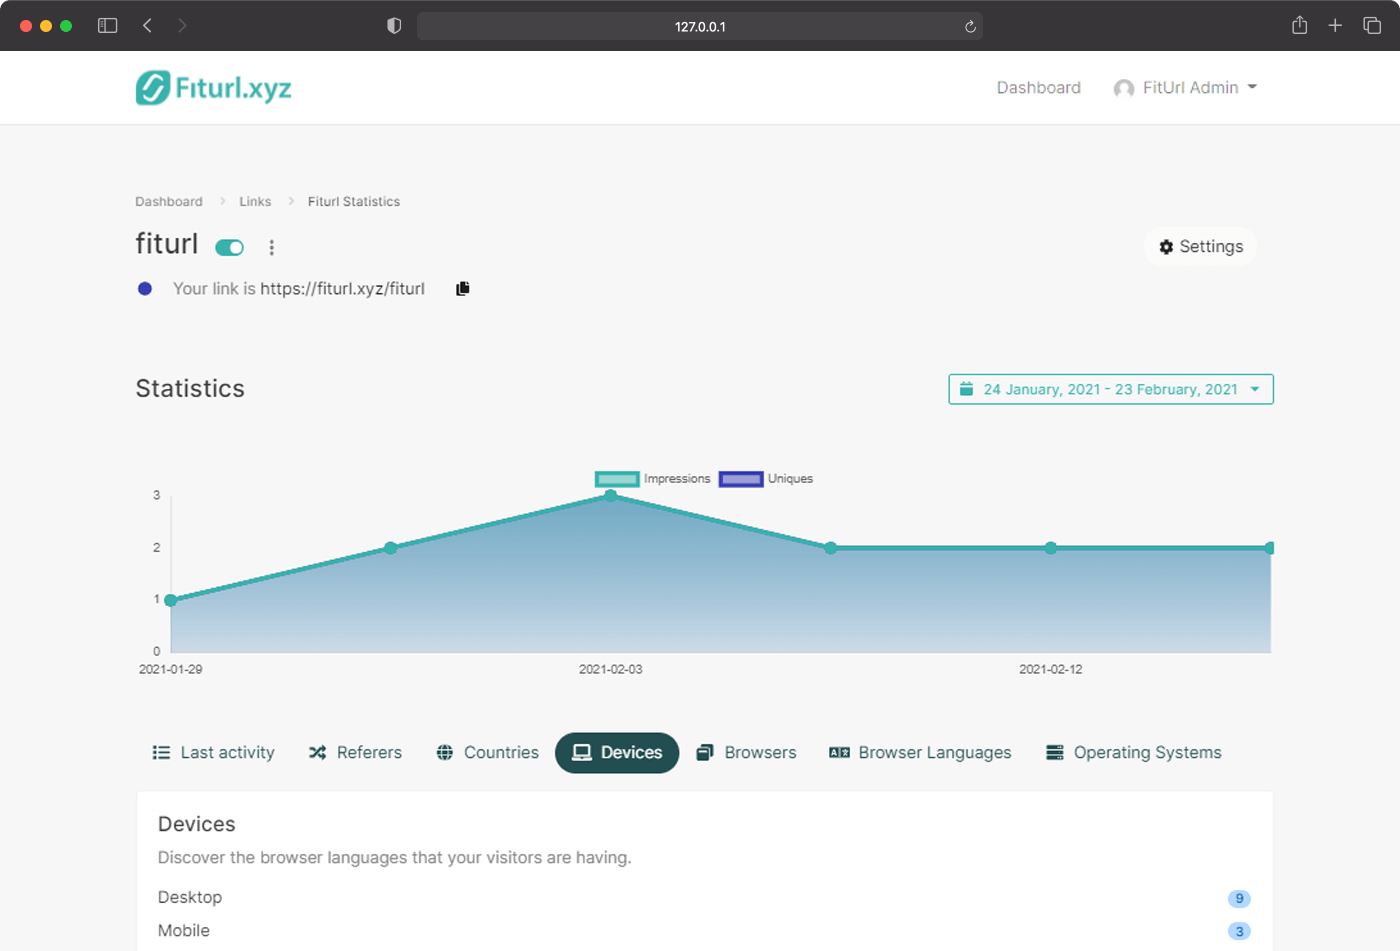1400x951 pixels.
Task: Open the browser share icon
Action: (1299, 25)
